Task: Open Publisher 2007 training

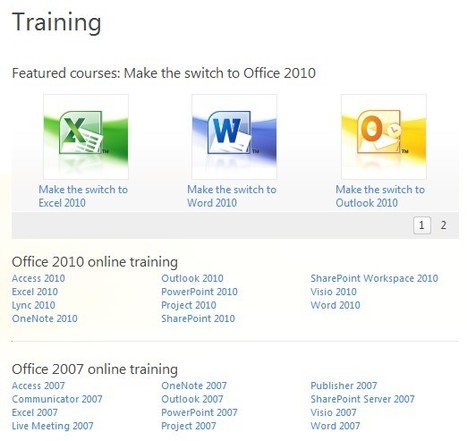Action: coord(344,386)
